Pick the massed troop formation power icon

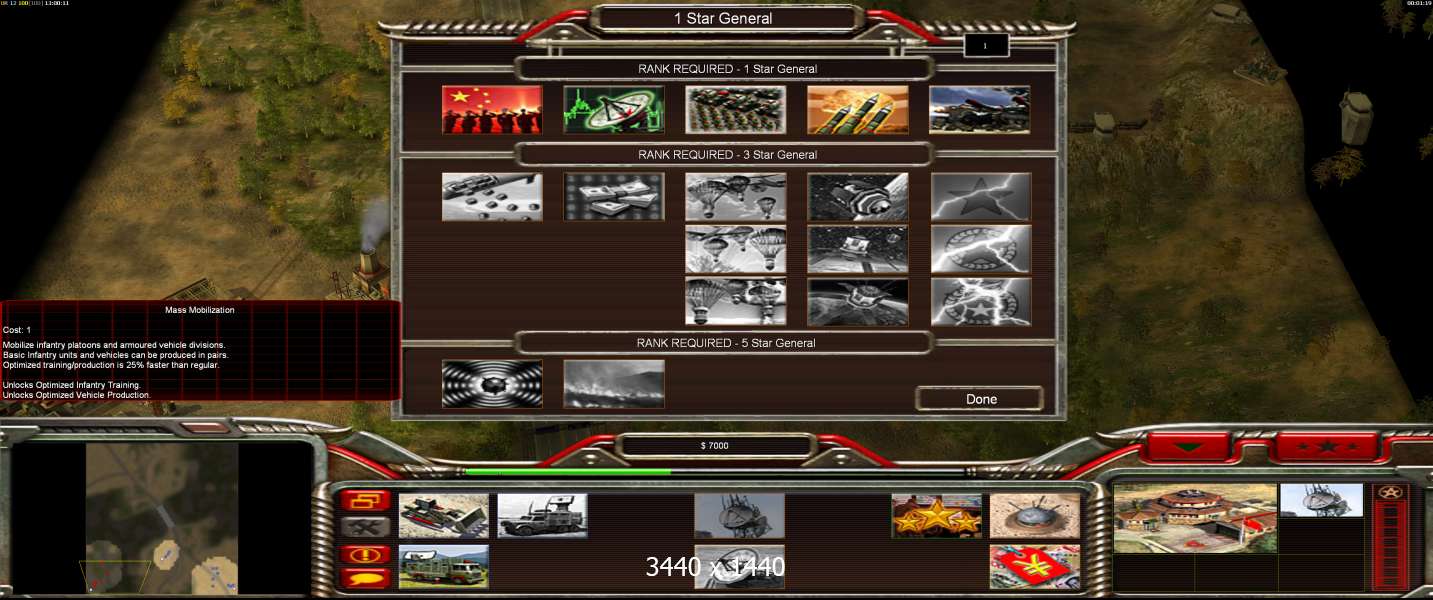(736, 109)
